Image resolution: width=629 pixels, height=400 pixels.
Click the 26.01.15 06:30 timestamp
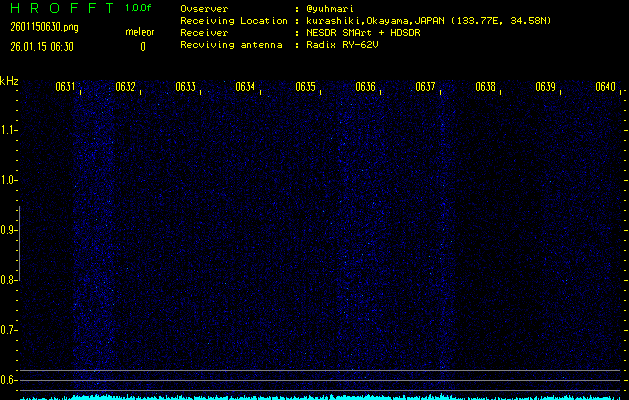[x=41, y=46]
